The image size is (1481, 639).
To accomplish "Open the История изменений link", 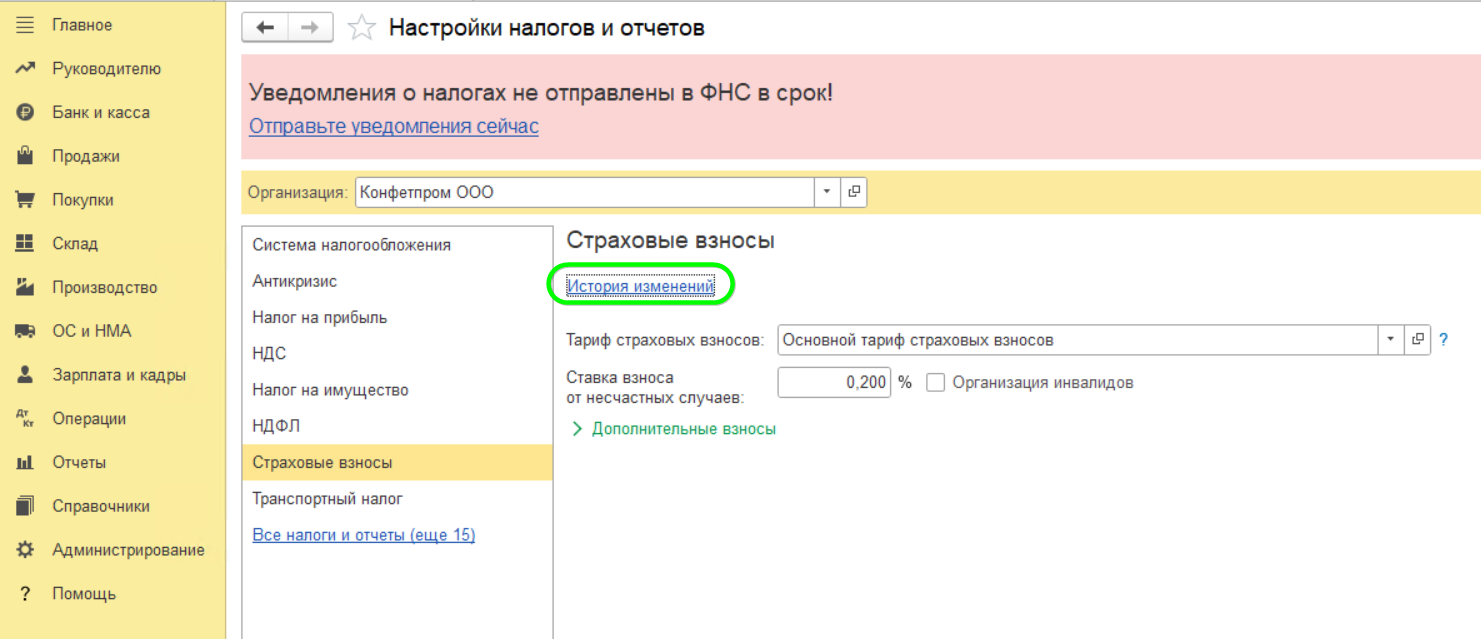I will coord(640,286).
